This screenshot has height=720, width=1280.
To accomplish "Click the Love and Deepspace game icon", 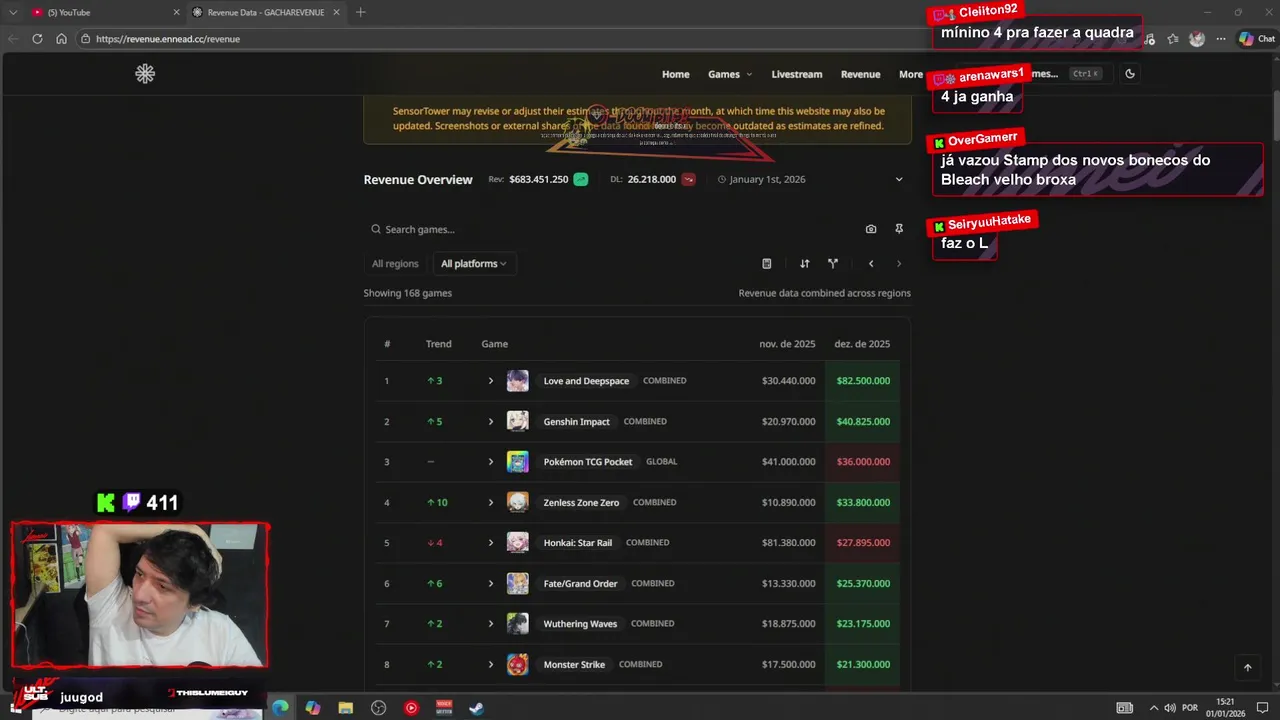I will pos(517,381).
